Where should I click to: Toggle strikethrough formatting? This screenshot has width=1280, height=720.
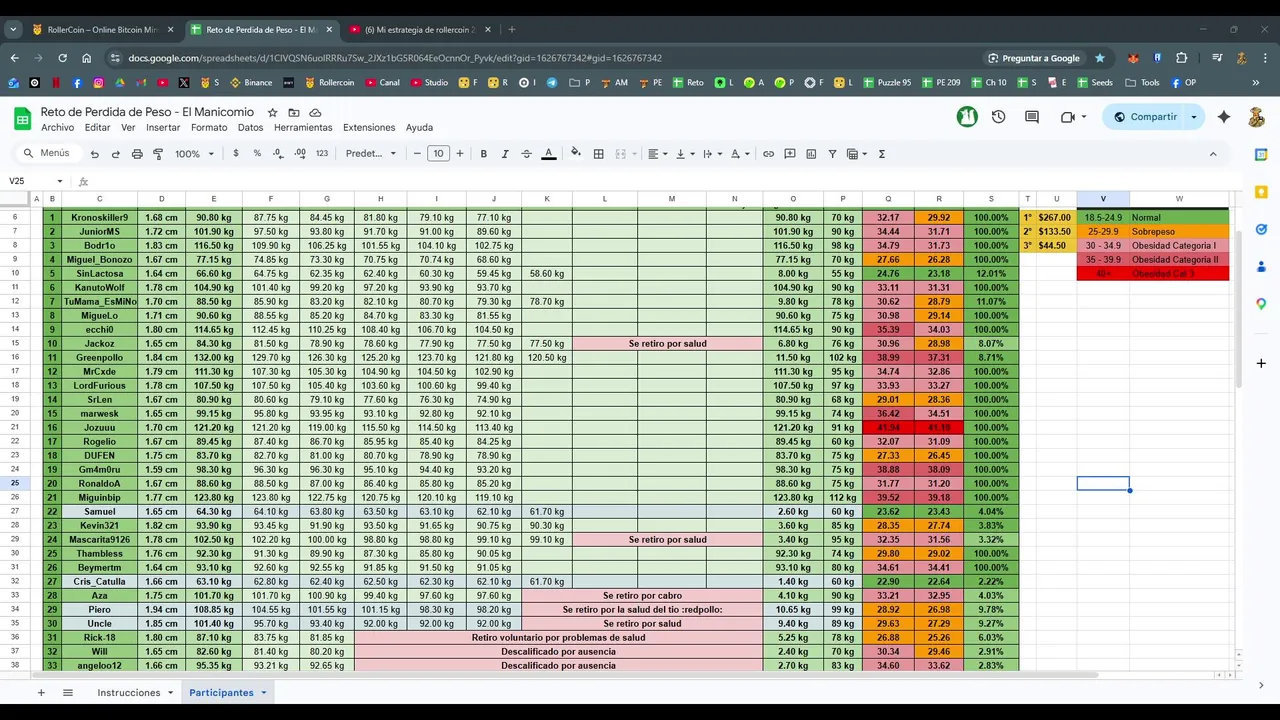(x=526, y=154)
